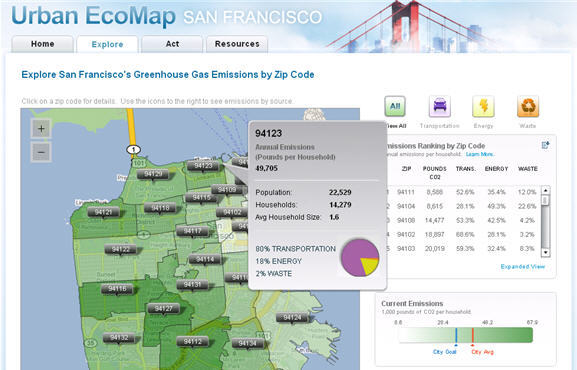Open the Home tab

(x=43, y=44)
